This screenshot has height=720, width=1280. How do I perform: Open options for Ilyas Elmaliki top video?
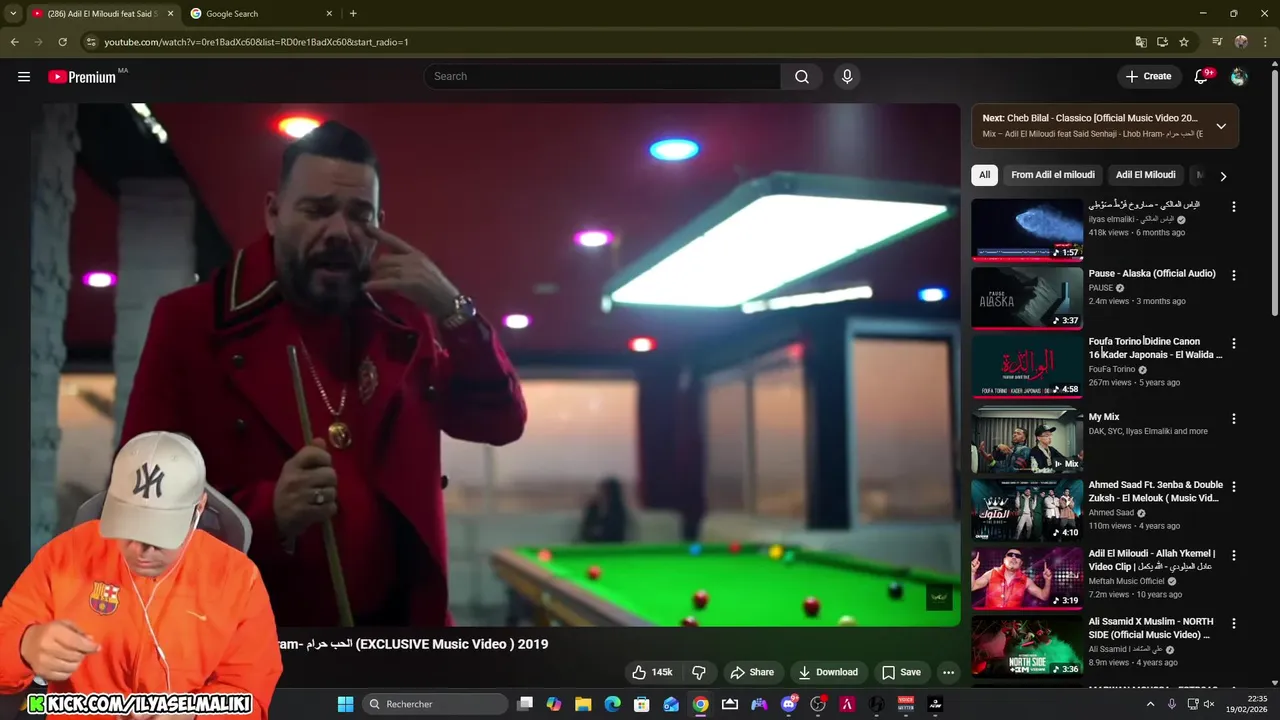[1234, 207]
